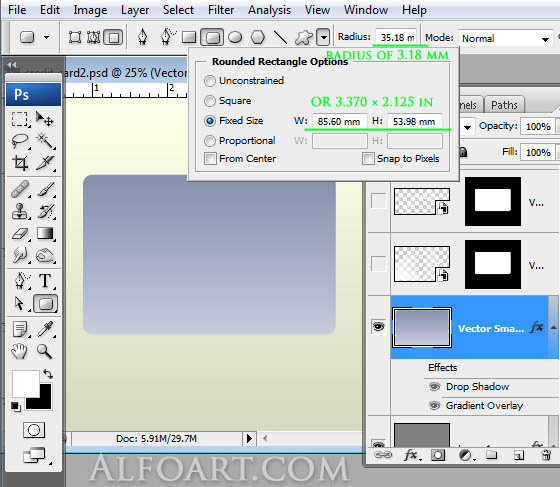Open the Mode dropdown set to Normal

click(506, 39)
